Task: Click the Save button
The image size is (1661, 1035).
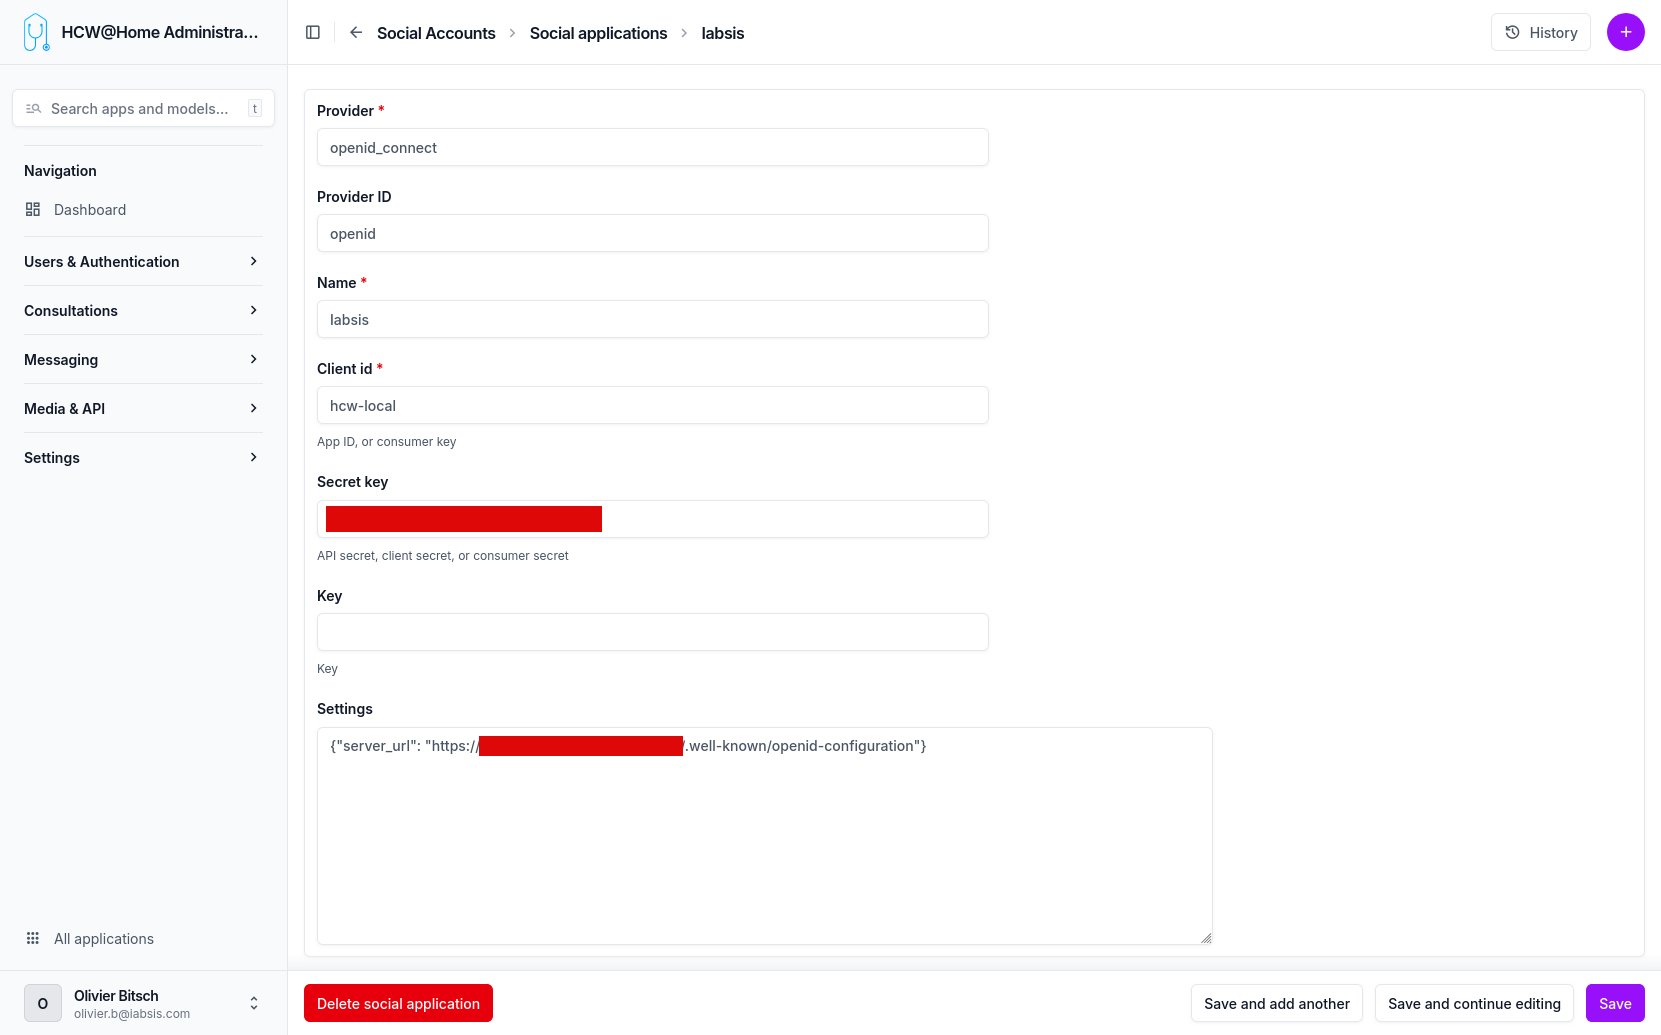Action: click(x=1615, y=1003)
